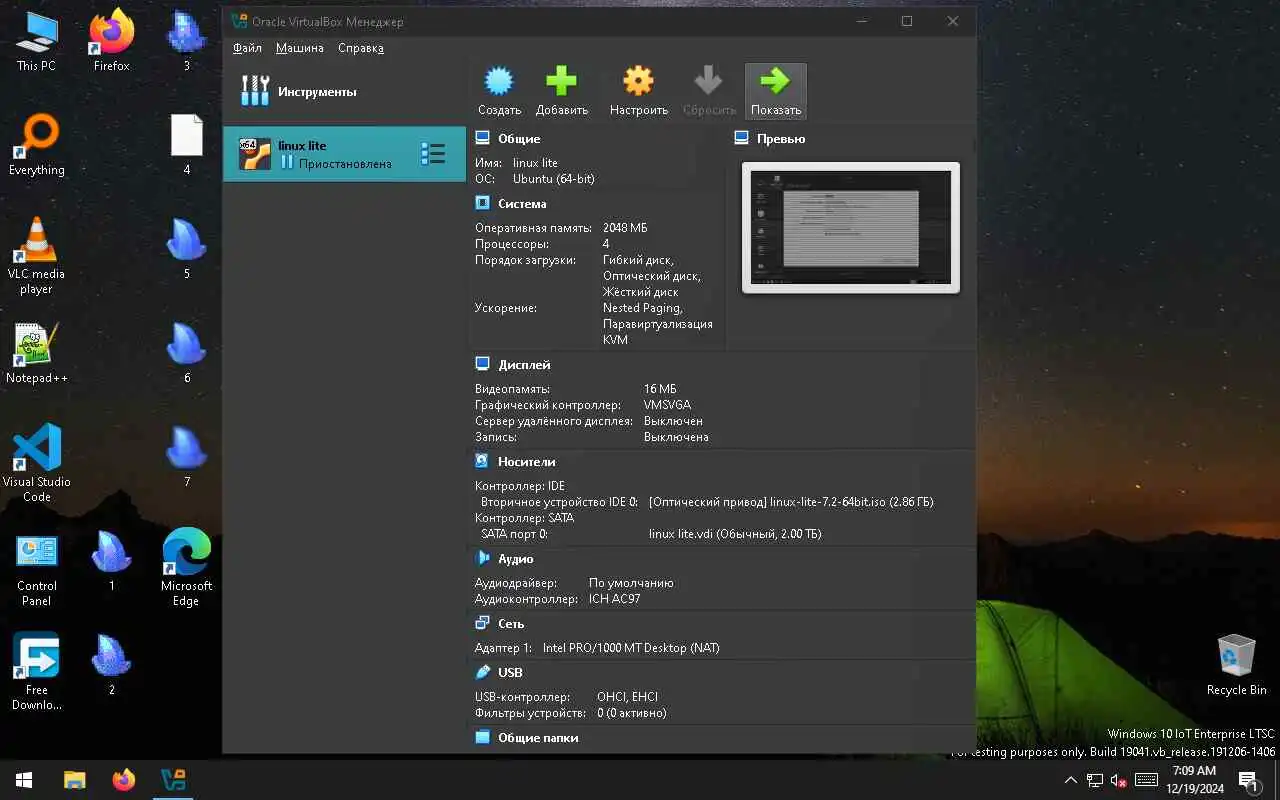
Task: Open This PC desktop icon
Action: (36, 41)
